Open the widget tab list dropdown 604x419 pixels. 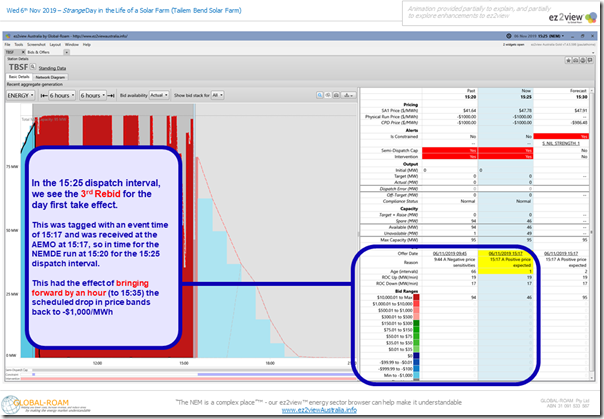67,52
